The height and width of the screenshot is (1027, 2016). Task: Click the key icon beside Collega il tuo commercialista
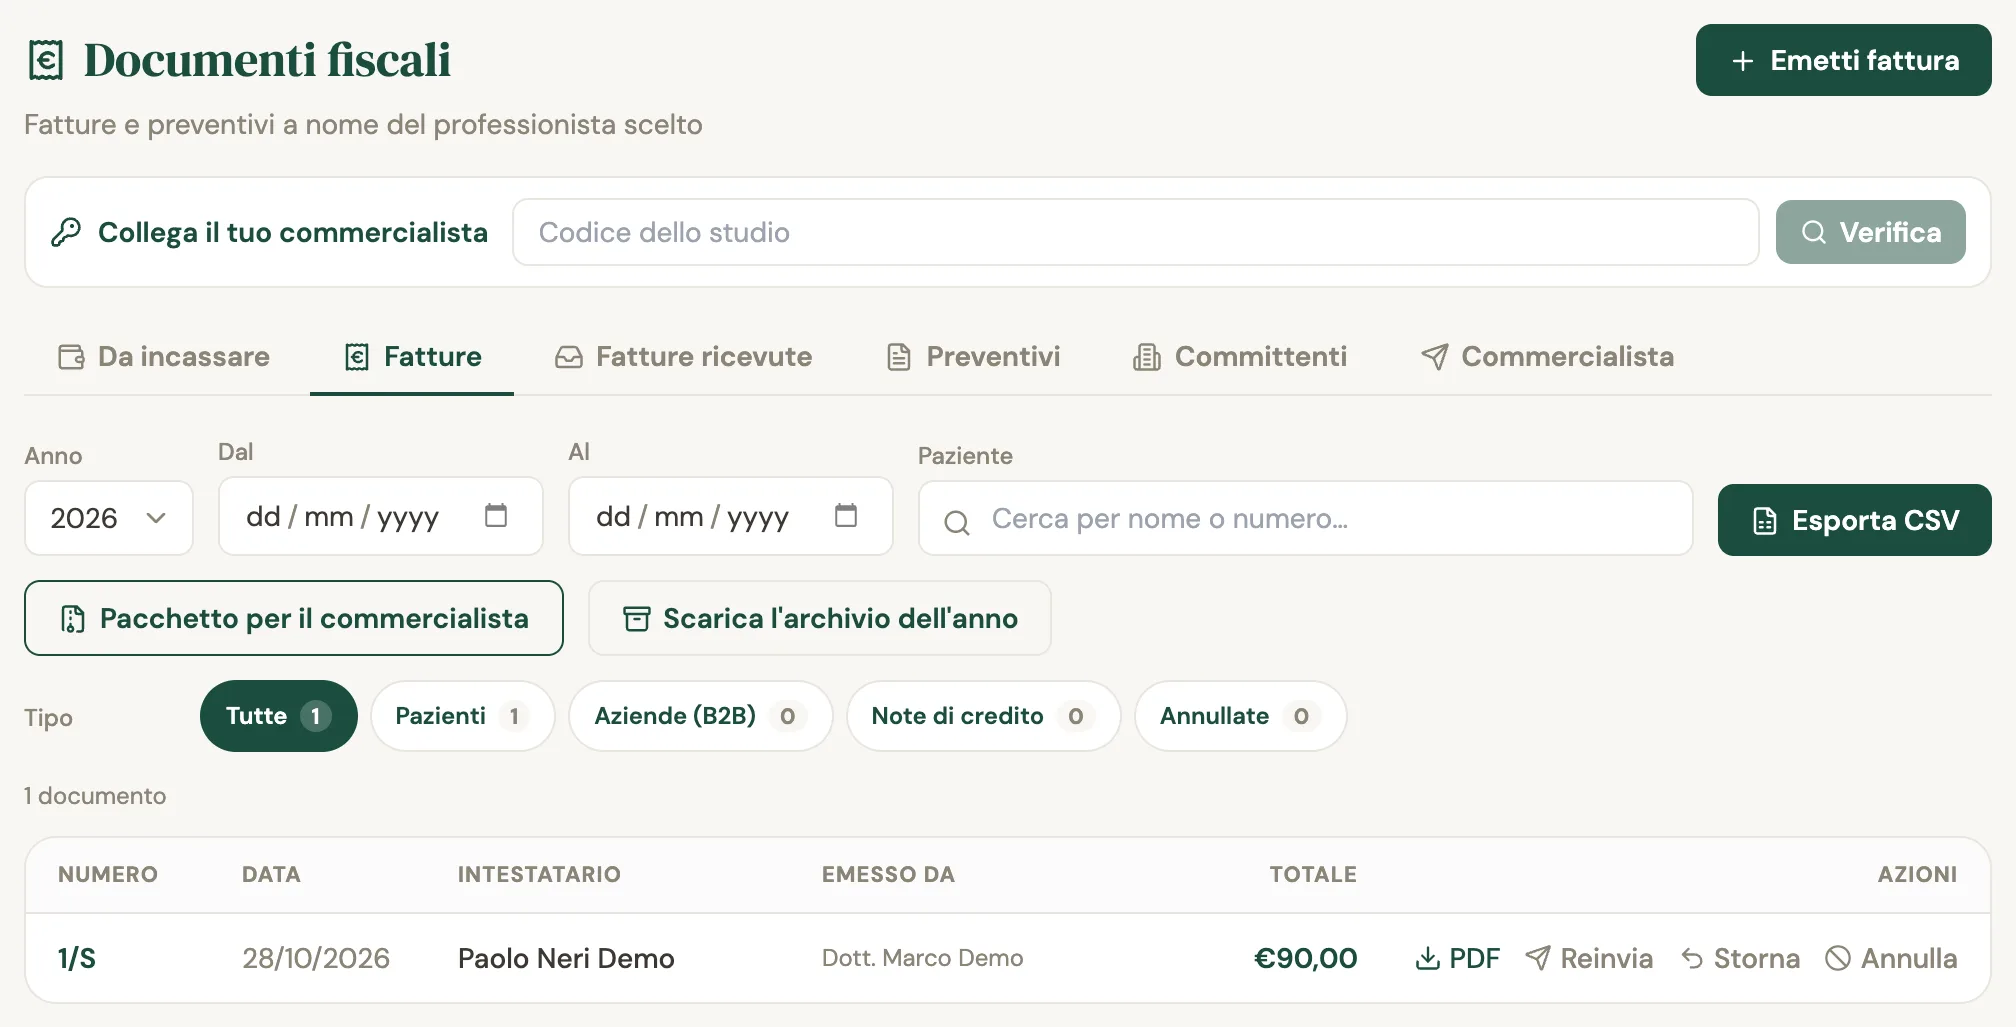[x=66, y=232]
